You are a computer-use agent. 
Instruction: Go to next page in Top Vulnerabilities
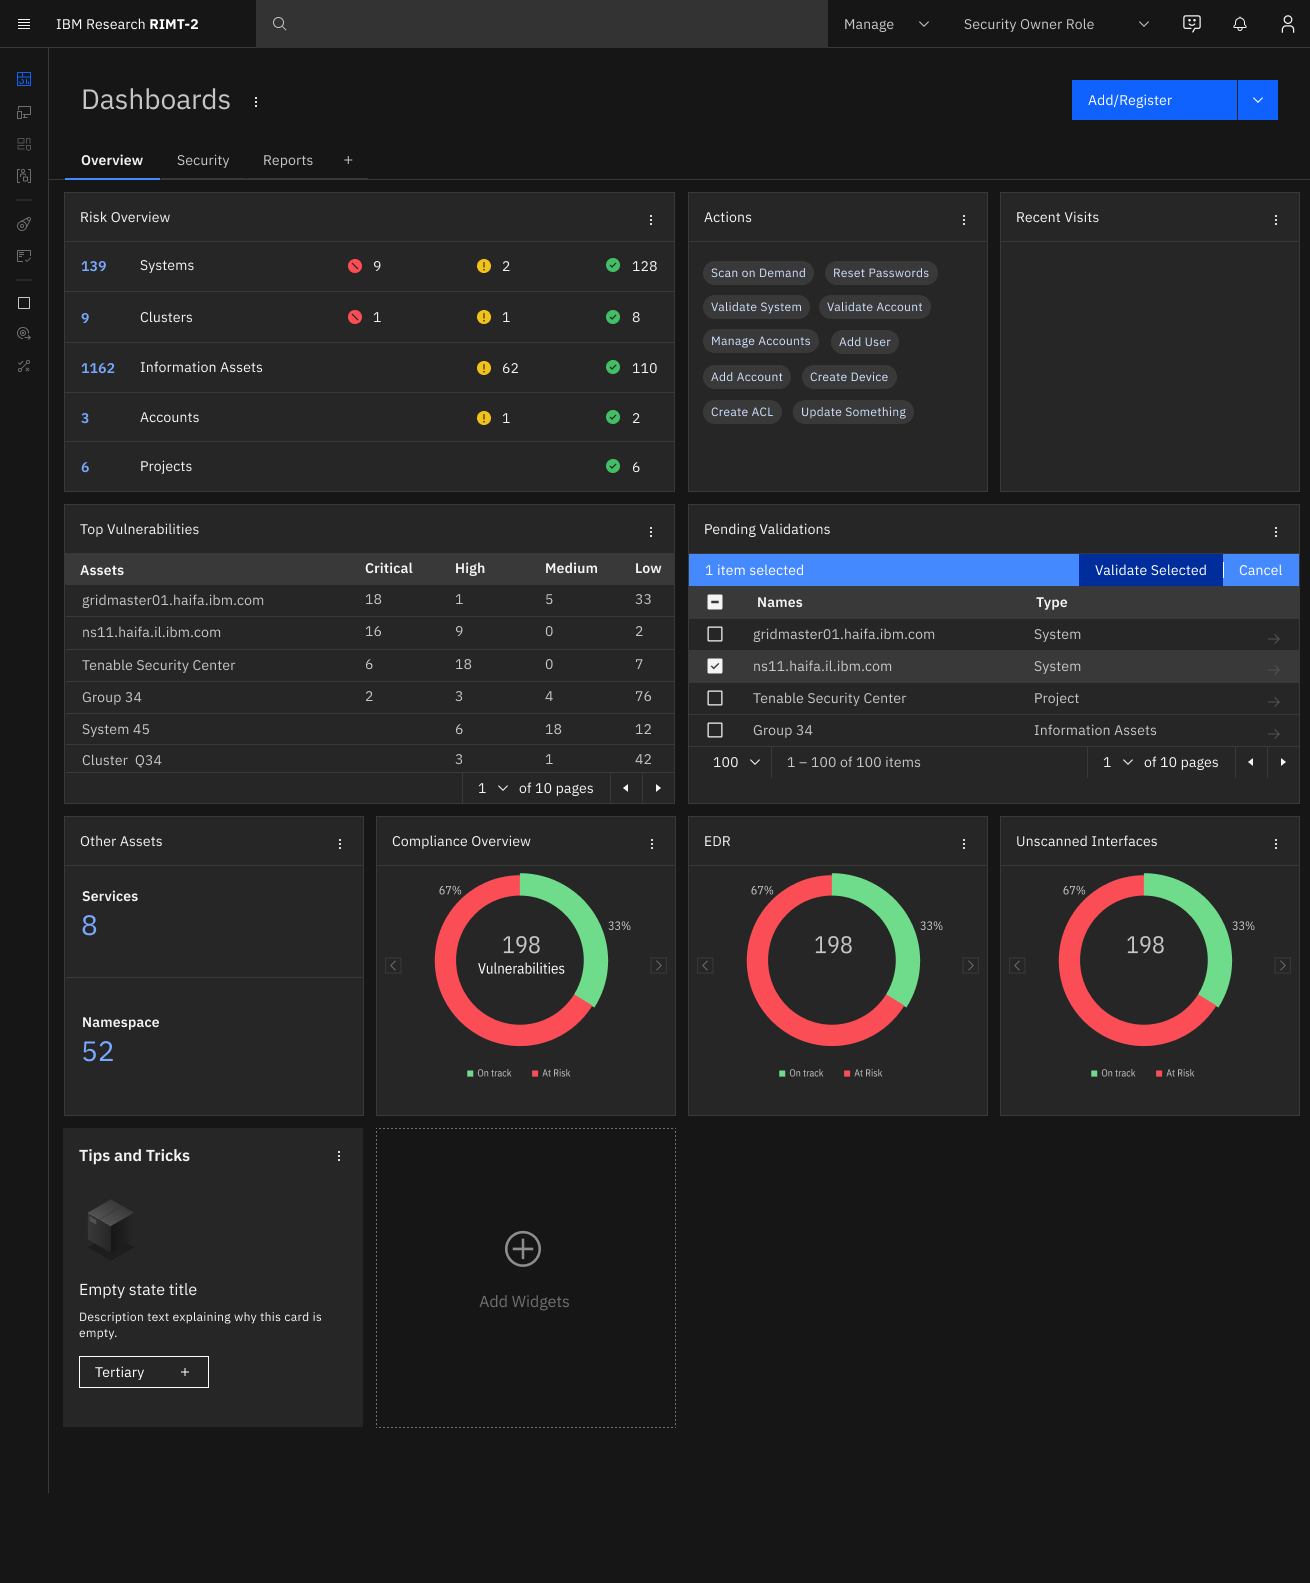[x=658, y=788]
